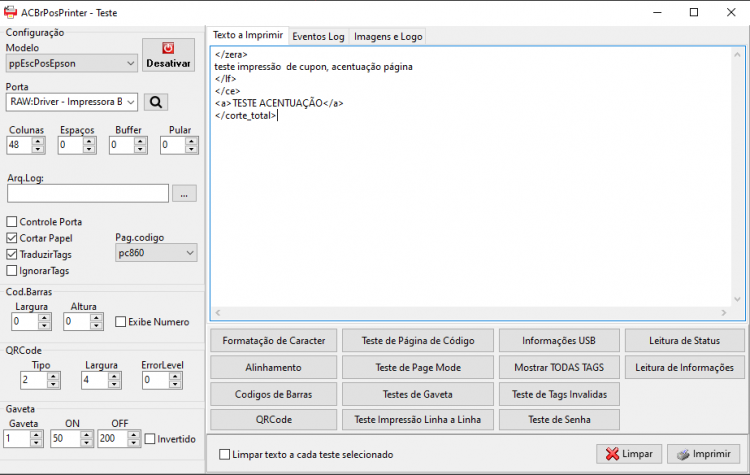Click the Desativar power icon button
The width and height of the screenshot is (750, 475).
coord(168,55)
